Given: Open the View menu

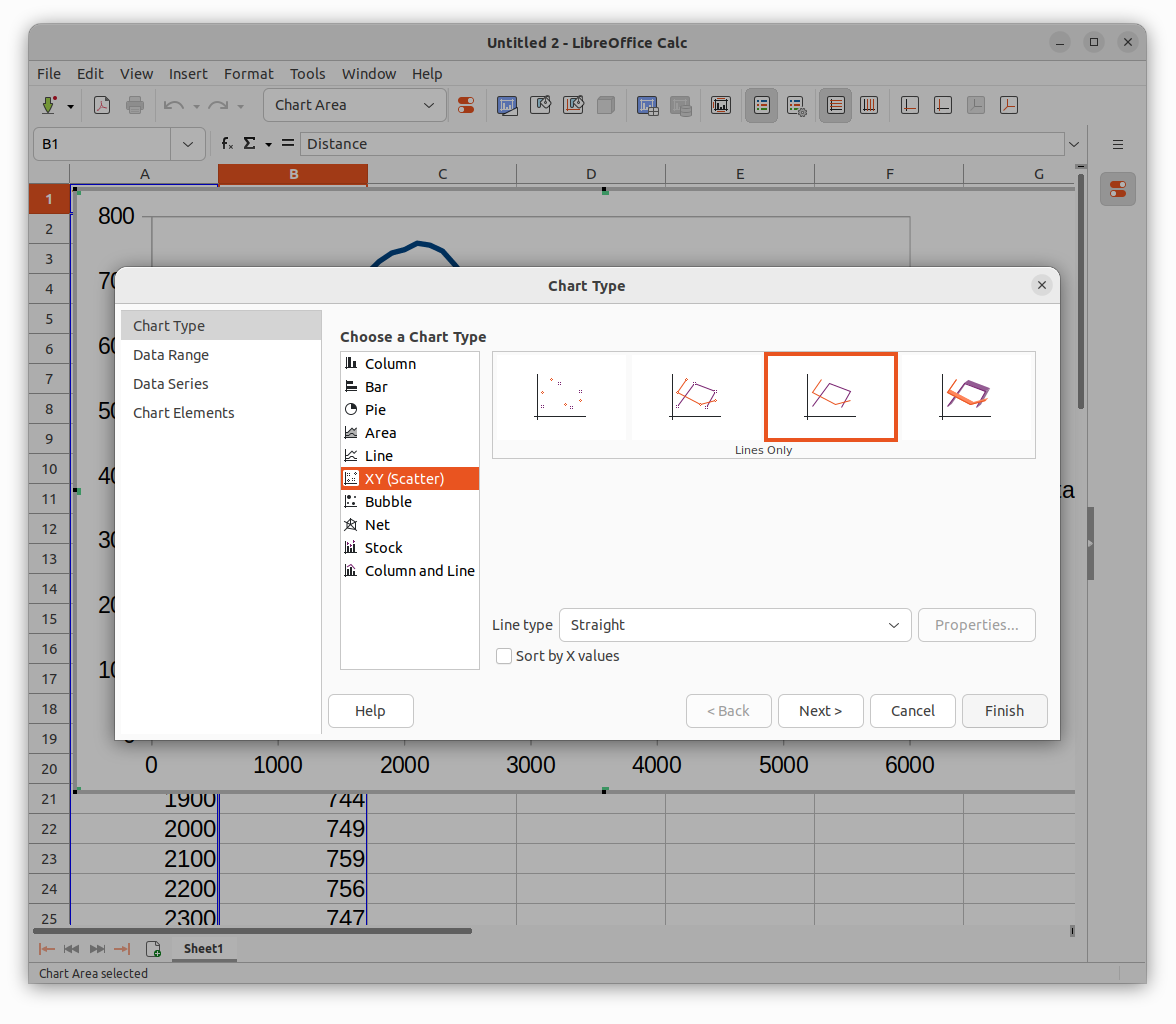Looking at the screenshot, I should tap(136, 74).
